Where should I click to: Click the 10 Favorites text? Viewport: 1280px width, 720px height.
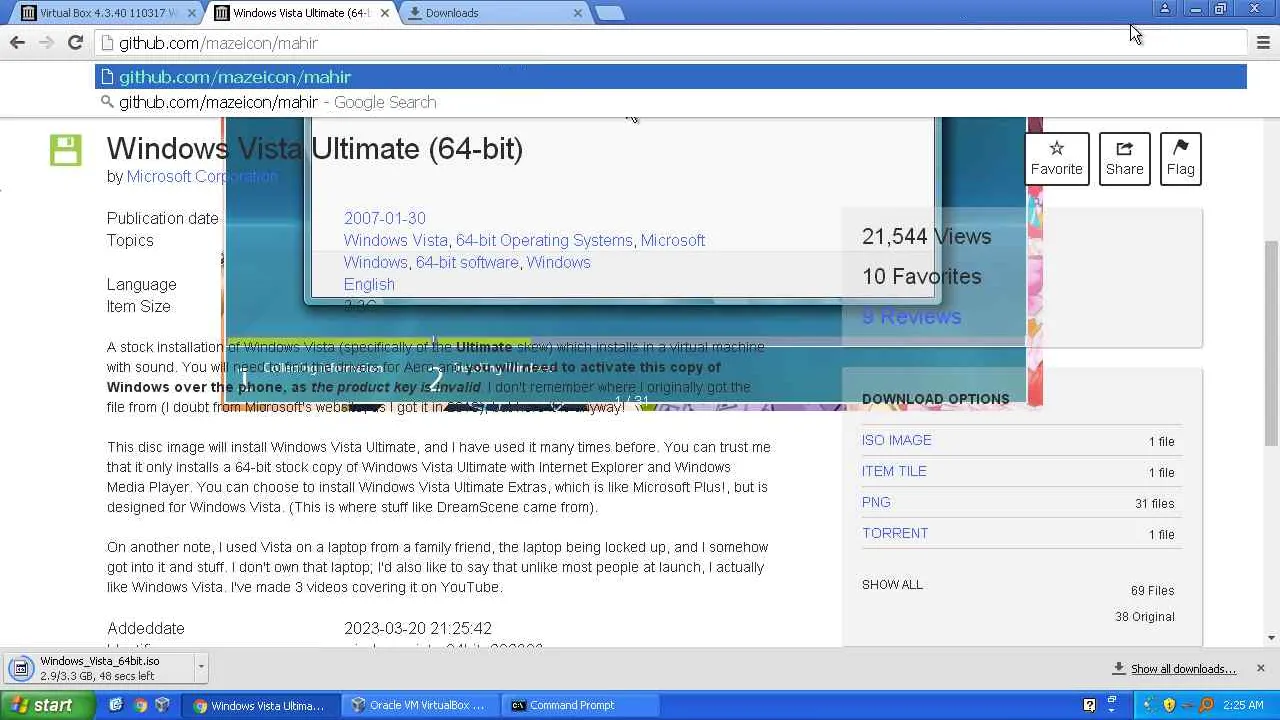922,276
